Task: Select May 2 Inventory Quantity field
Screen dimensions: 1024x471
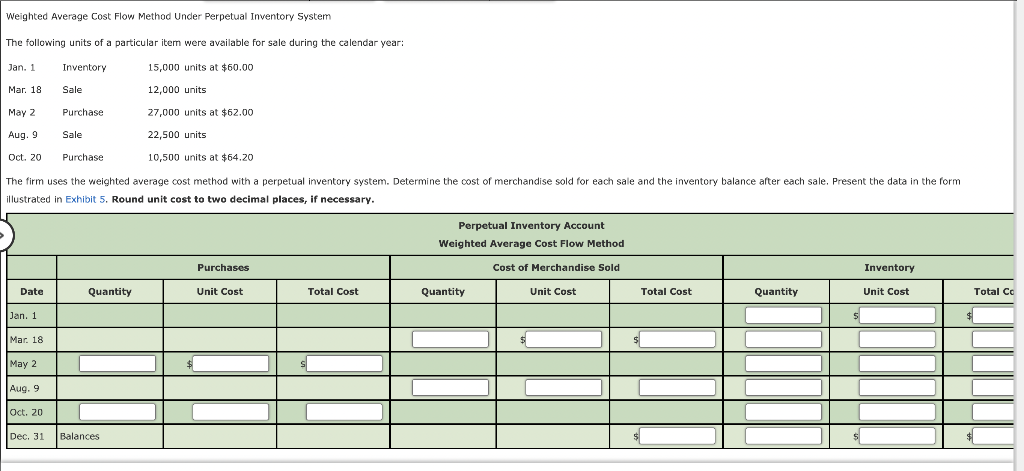Action: pos(783,364)
